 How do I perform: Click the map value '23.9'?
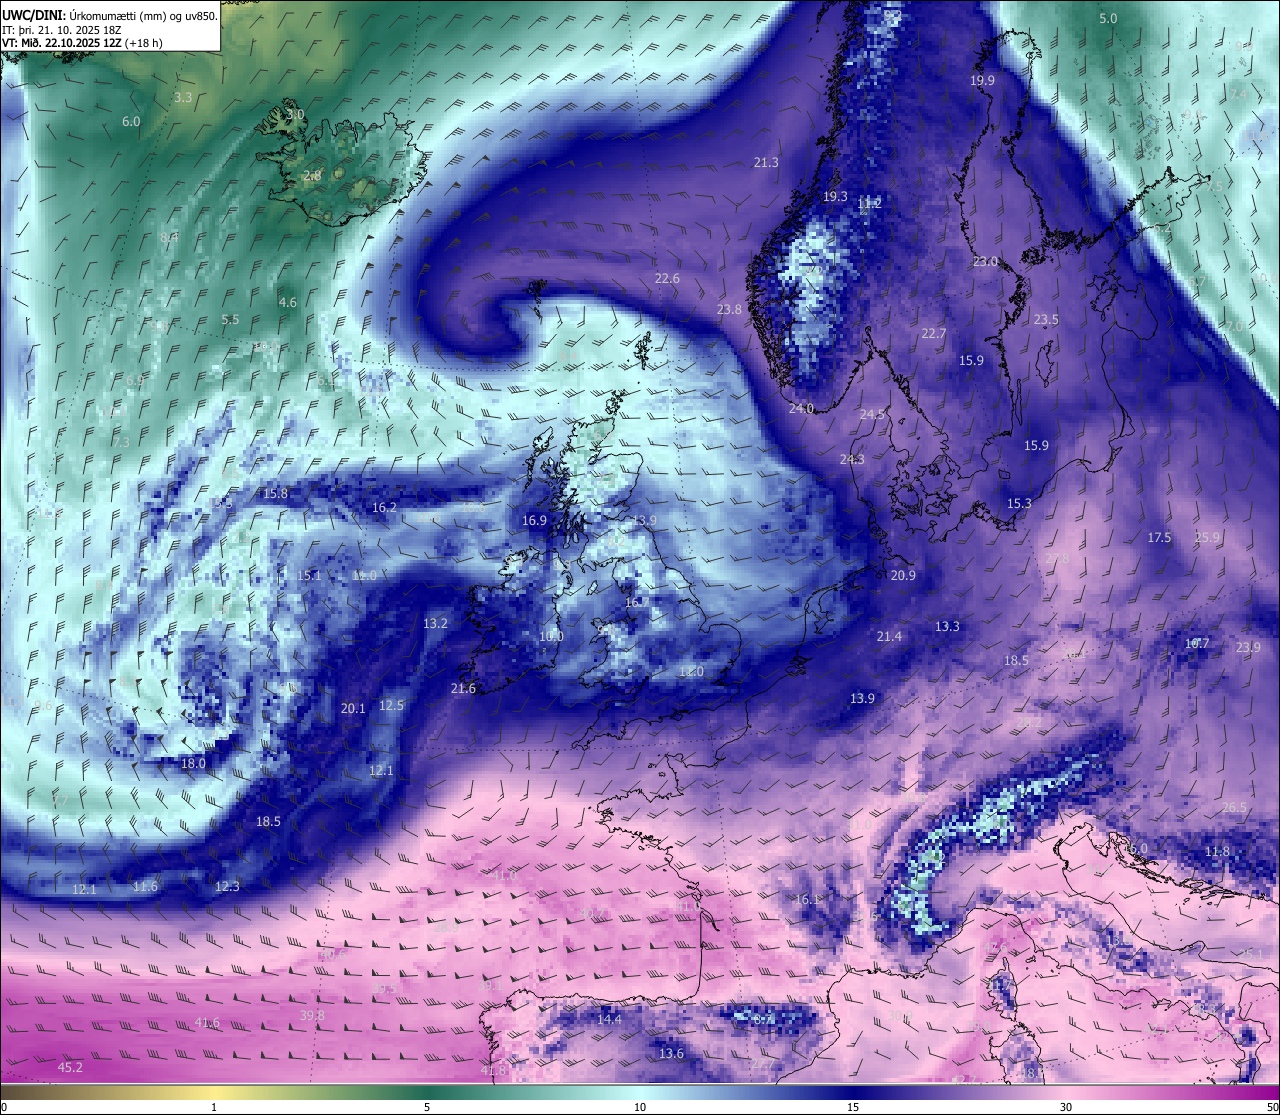coord(1248,647)
